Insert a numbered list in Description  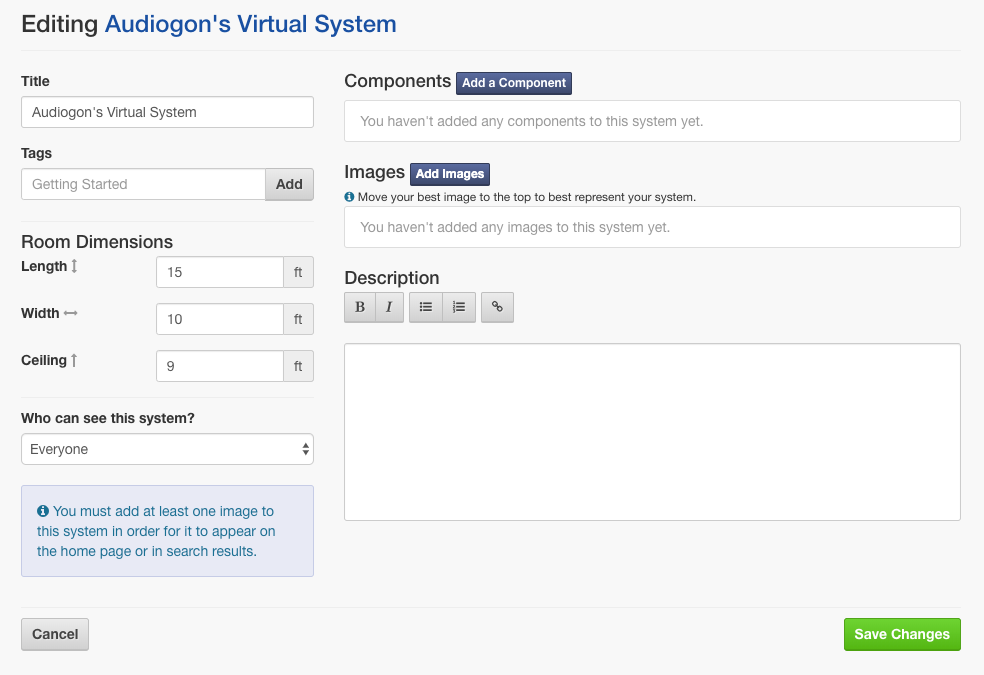[x=459, y=307]
